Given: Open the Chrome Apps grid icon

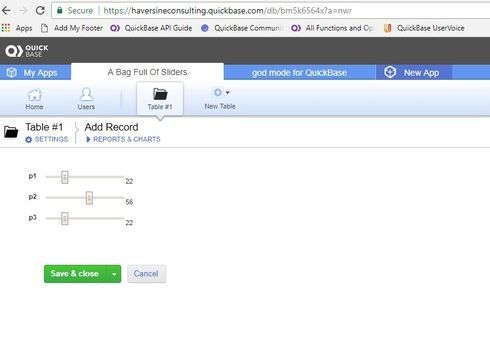Looking at the screenshot, I should [x=6, y=28].
